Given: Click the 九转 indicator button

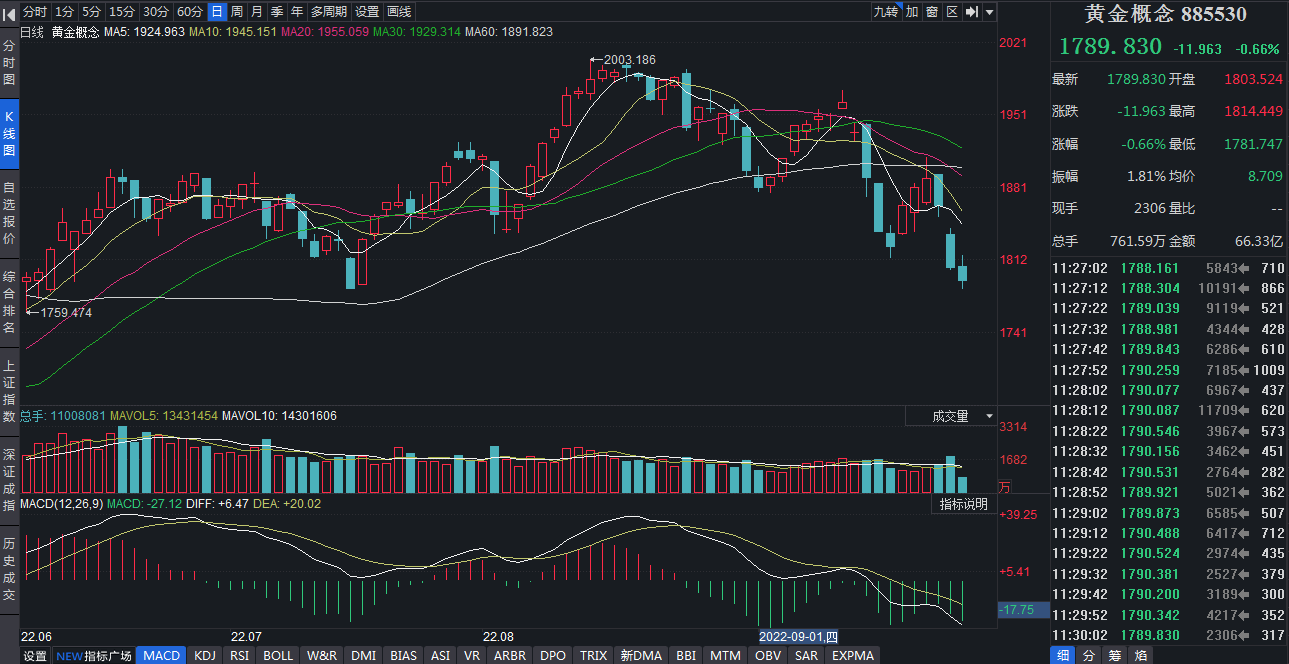Looking at the screenshot, I should click(x=885, y=12).
